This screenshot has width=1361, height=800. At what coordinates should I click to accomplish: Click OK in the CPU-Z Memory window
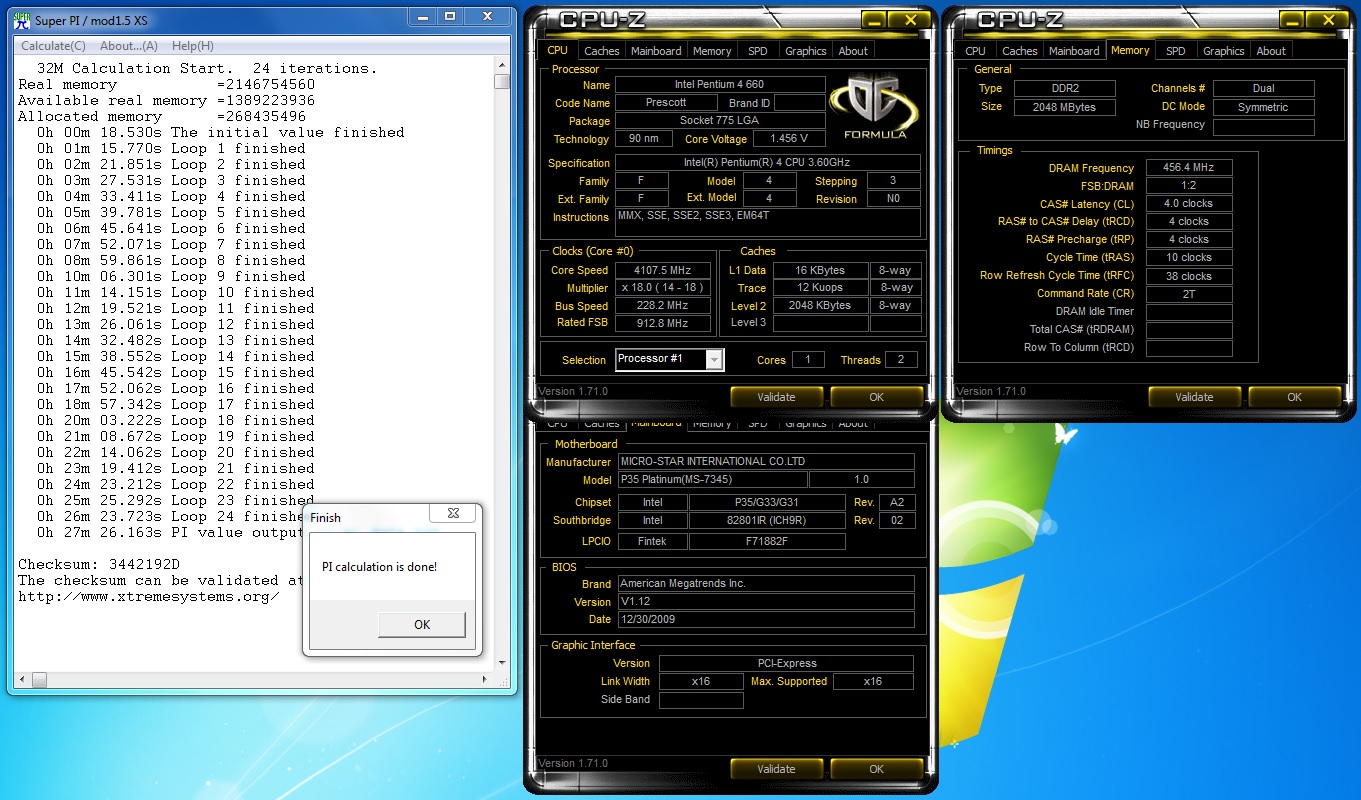tap(1294, 397)
